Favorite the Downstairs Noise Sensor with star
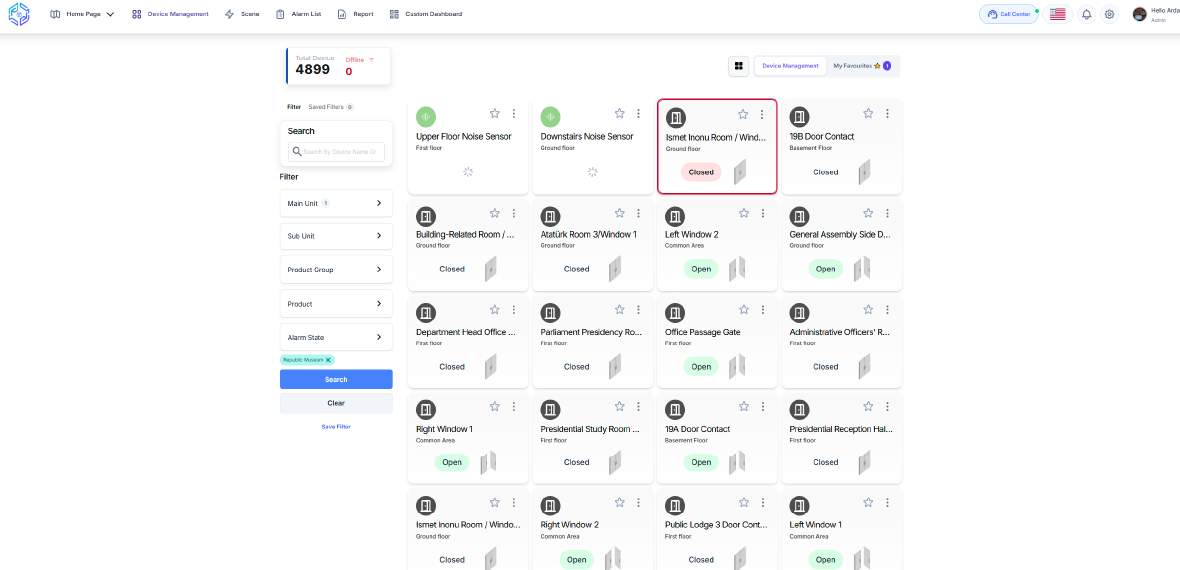This screenshot has width=1180, height=570. [619, 114]
